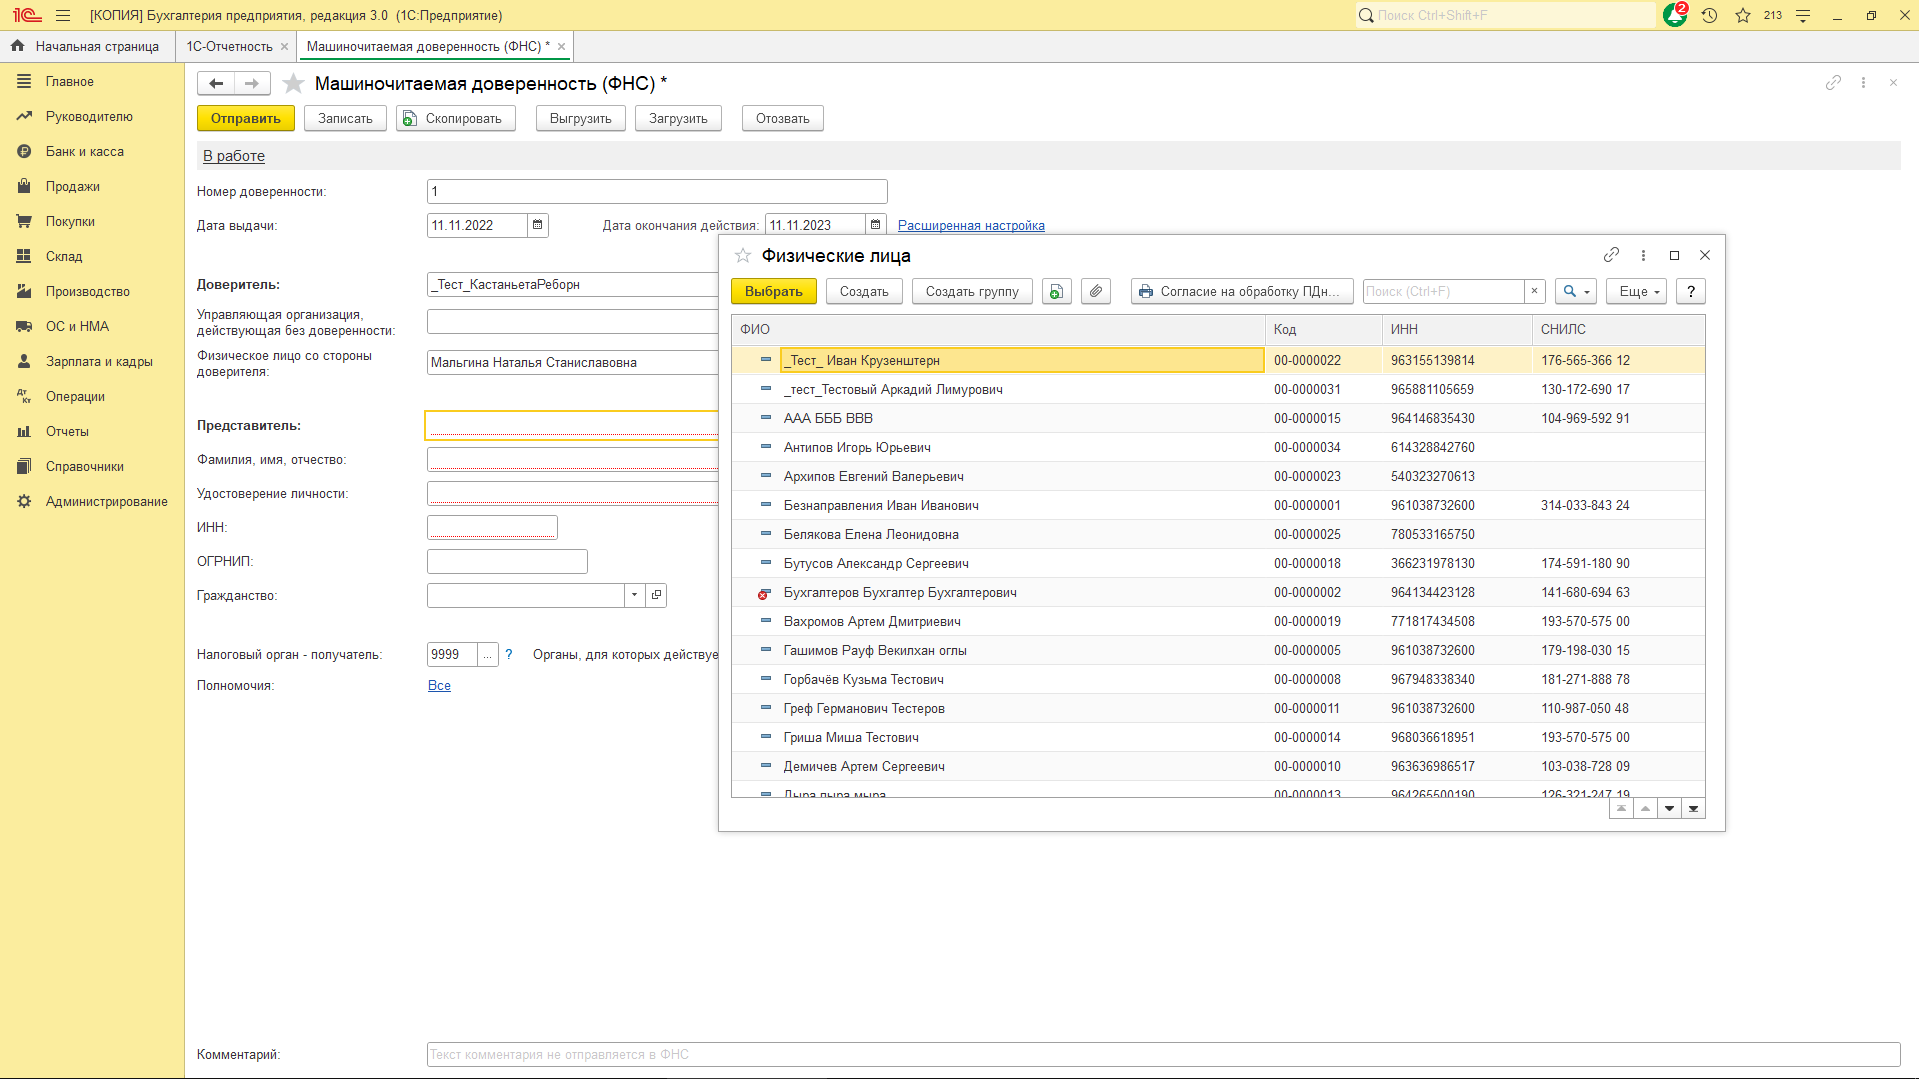Click the Загрузить button

click(678, 118)
